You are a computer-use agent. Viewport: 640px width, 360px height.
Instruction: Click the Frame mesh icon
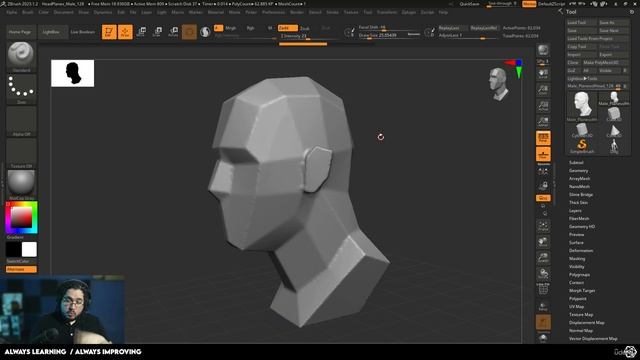click(x=543, y=226)
